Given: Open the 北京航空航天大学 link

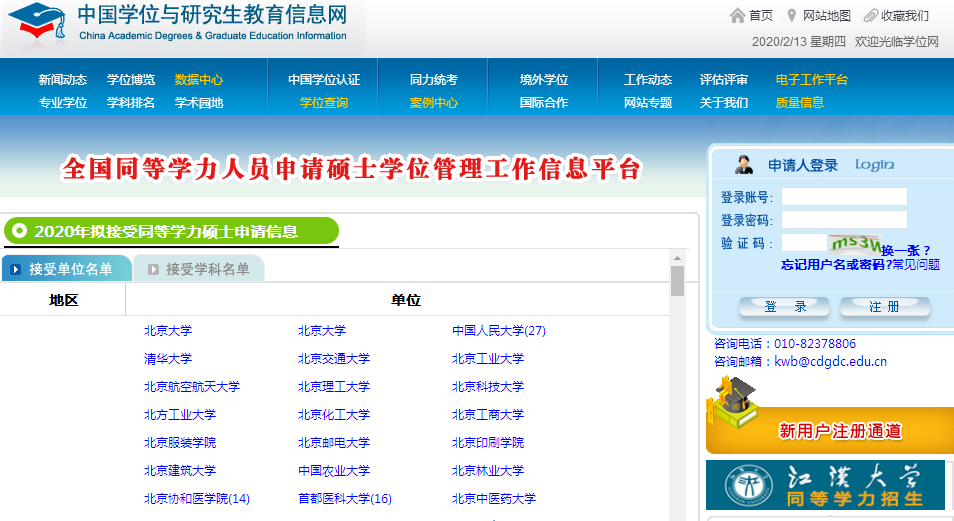Looking at the screenshot, I should point(192,386).
